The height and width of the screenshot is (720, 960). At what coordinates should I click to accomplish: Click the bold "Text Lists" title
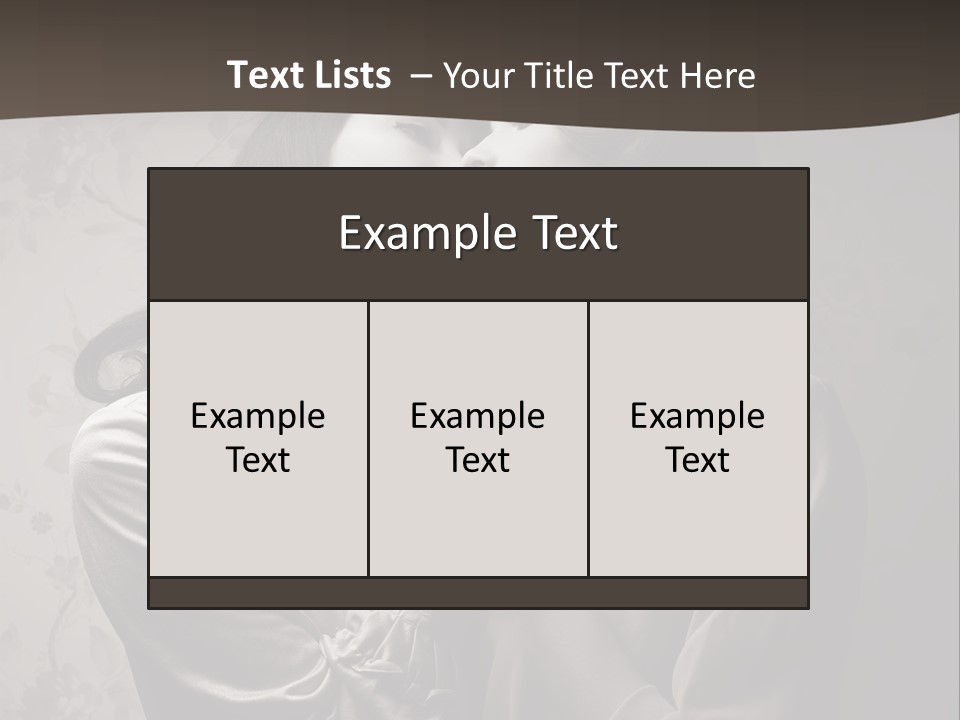pos(309,75)
